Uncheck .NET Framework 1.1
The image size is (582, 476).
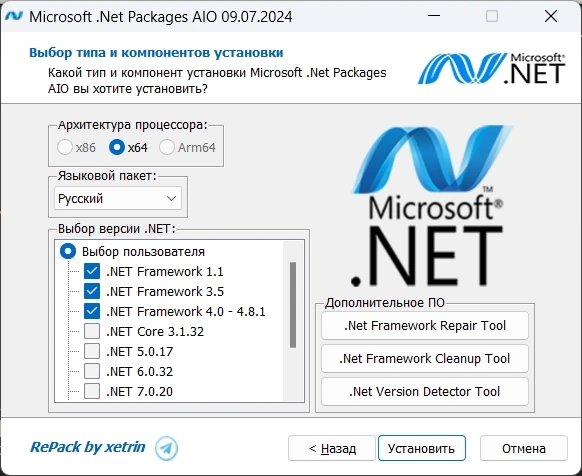(x=92, y=271)
